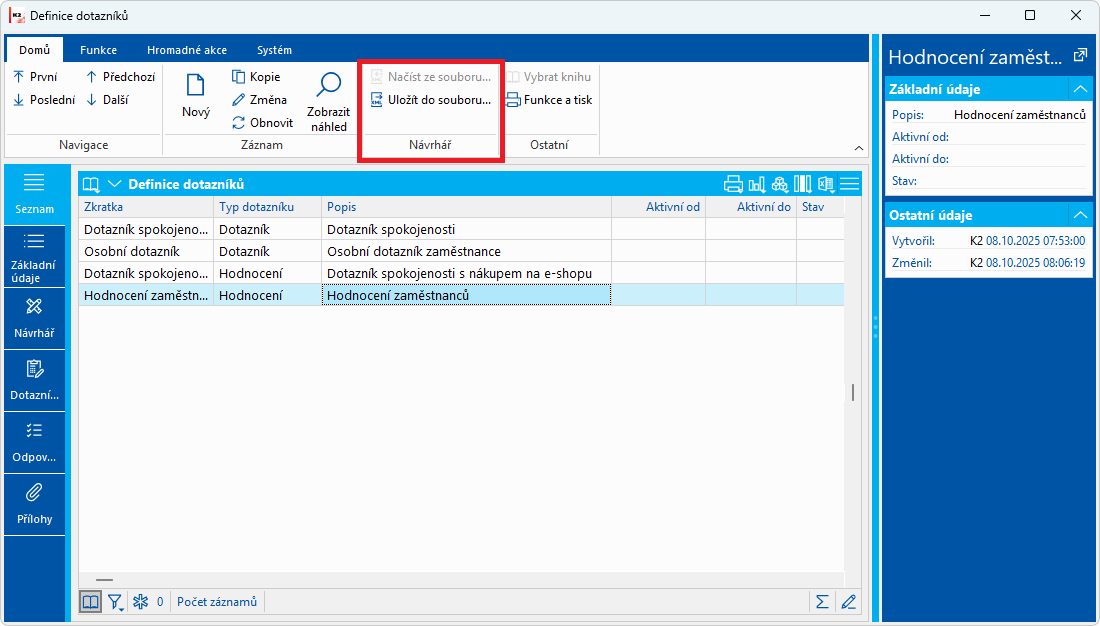Open Dotazní... sidebar page
Viewport: 1100px width, 626px height.
[x=34, y=380]
